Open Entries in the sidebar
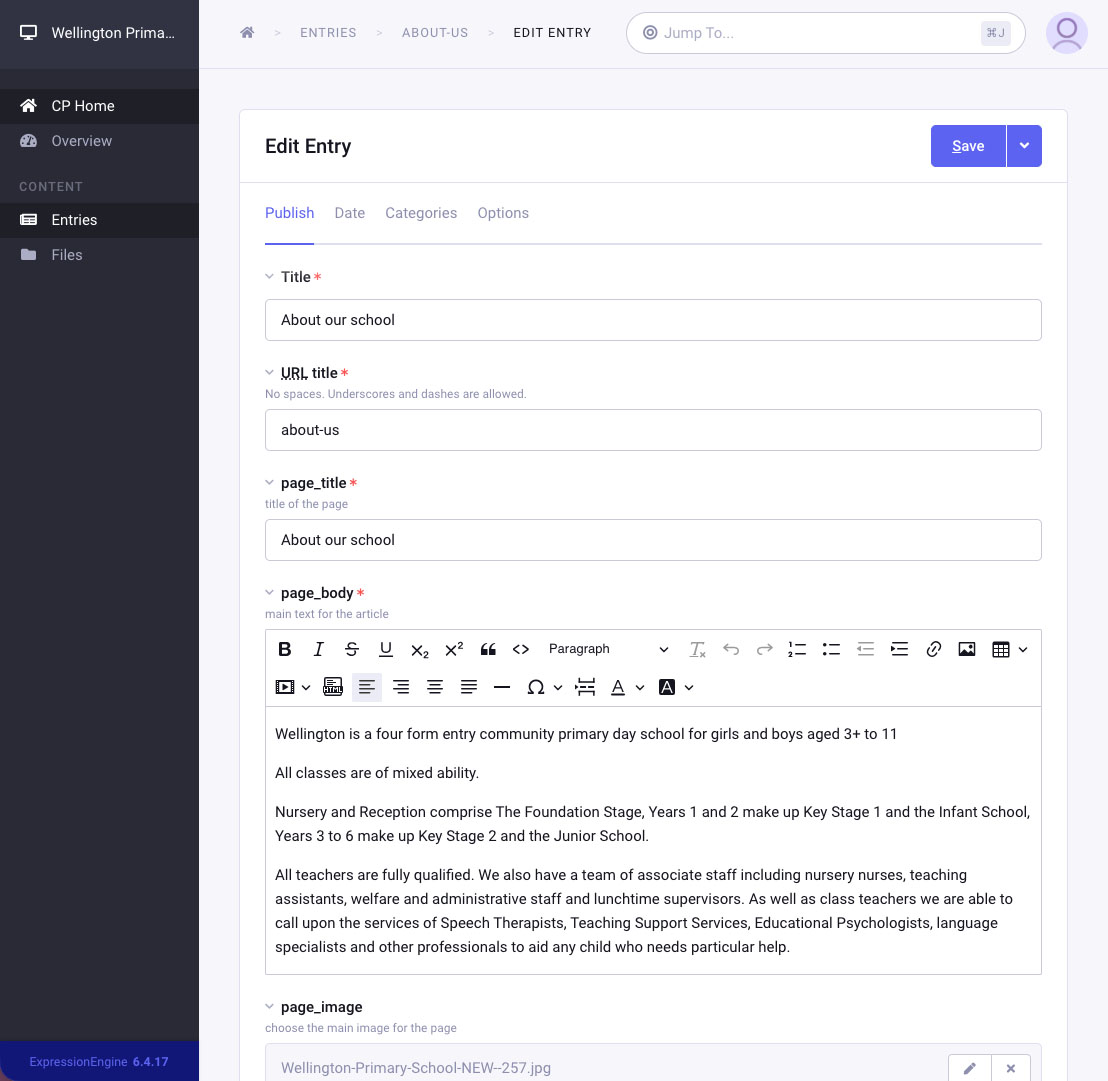Screen dimensions: 1108x1081 tap(99, 220)
